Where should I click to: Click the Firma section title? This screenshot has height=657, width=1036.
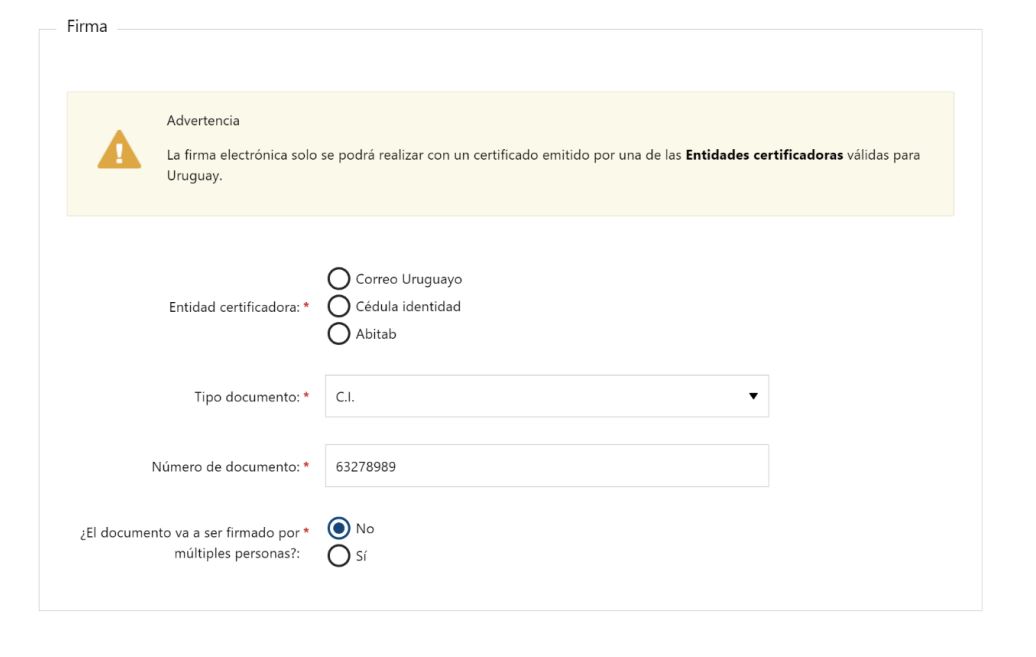point(87,26)
